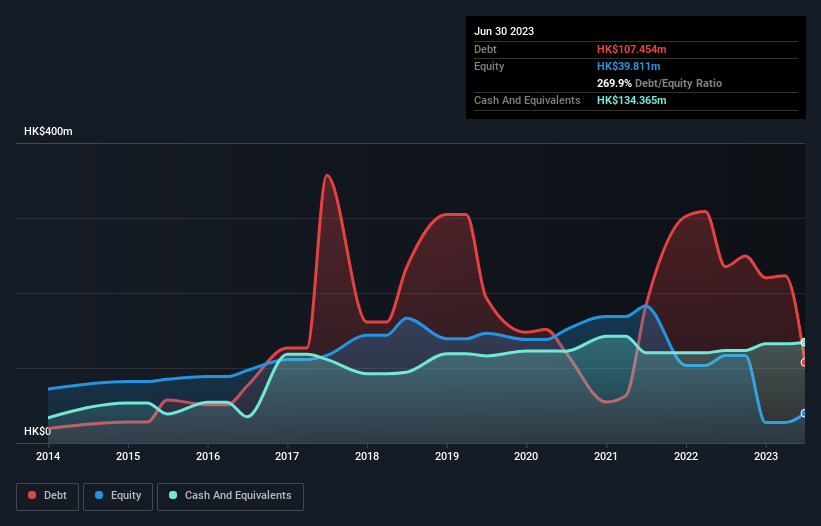This screenshot has height=526, width=821.
Task: Click the teal Cash endpoint marker
Action: [x=804, y=342]
